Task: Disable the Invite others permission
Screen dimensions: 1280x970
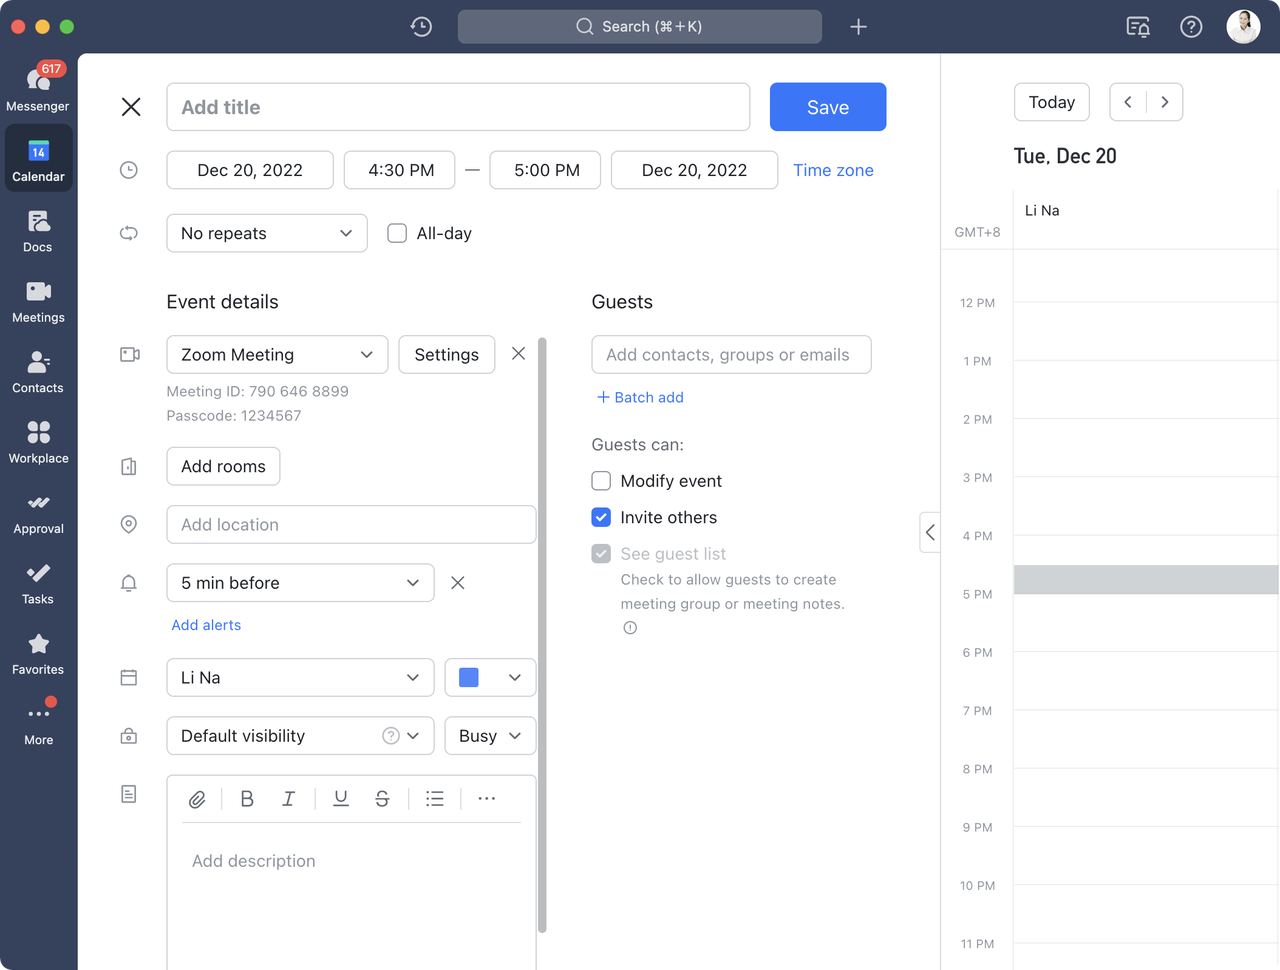Action: [601, 517]
